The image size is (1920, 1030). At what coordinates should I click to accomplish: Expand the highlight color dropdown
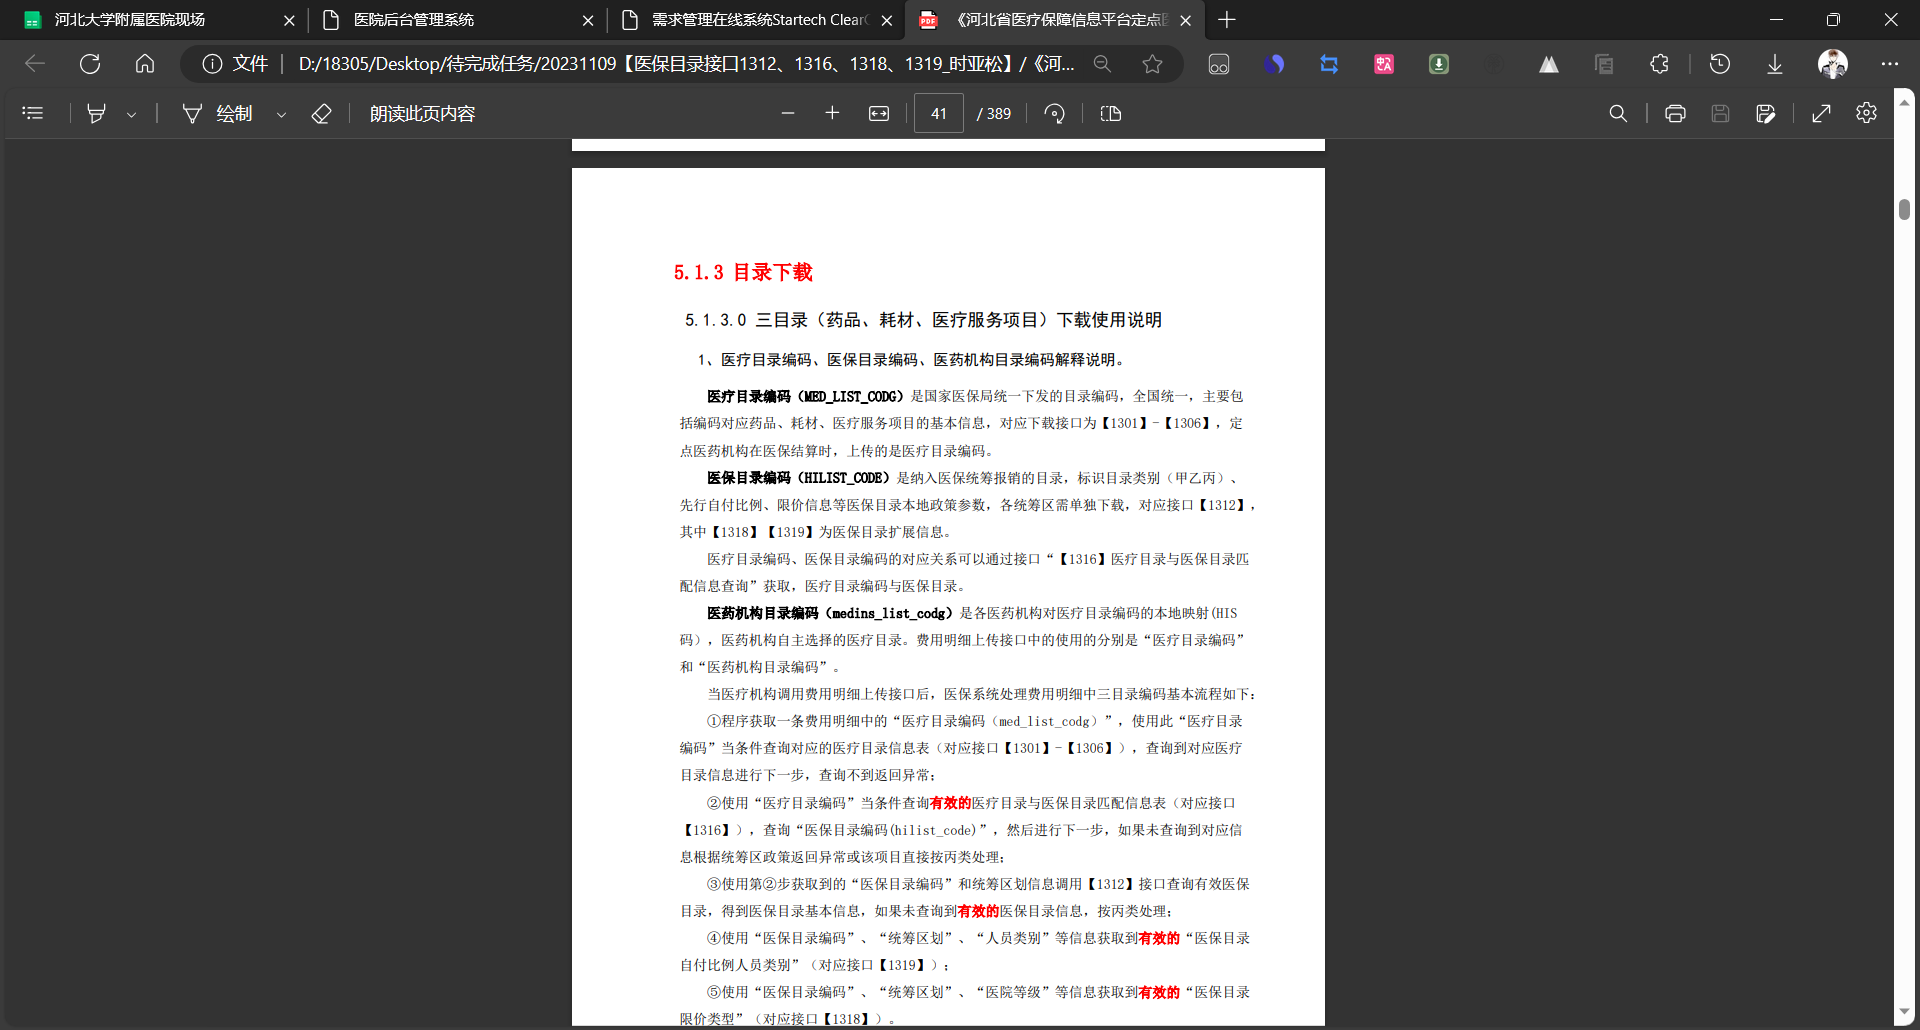coord(131,114)
